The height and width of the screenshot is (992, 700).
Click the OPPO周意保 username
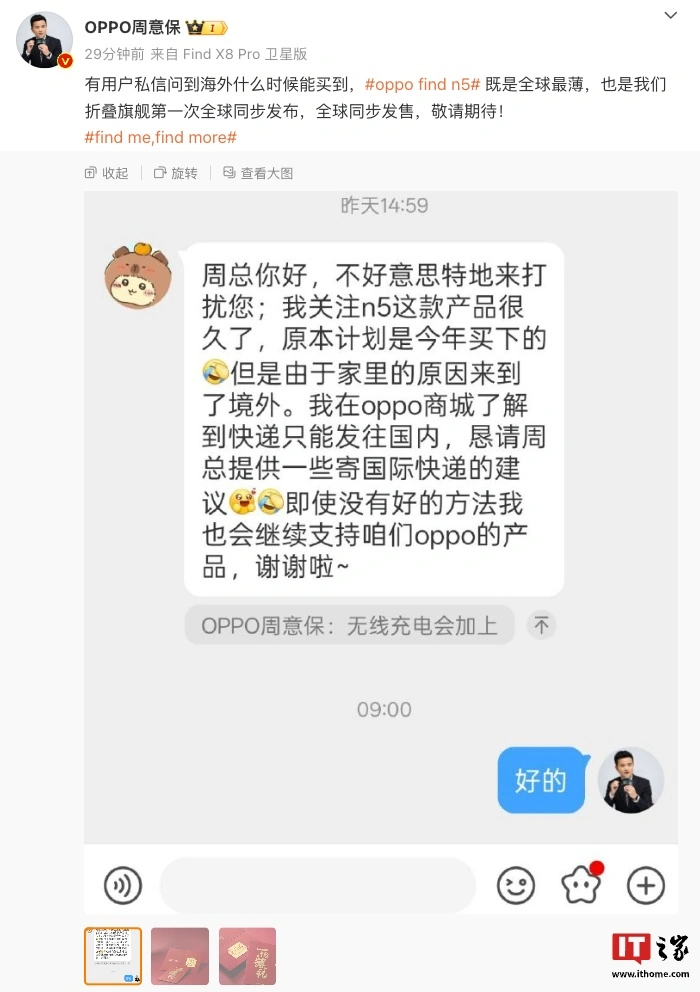(132, 27)
